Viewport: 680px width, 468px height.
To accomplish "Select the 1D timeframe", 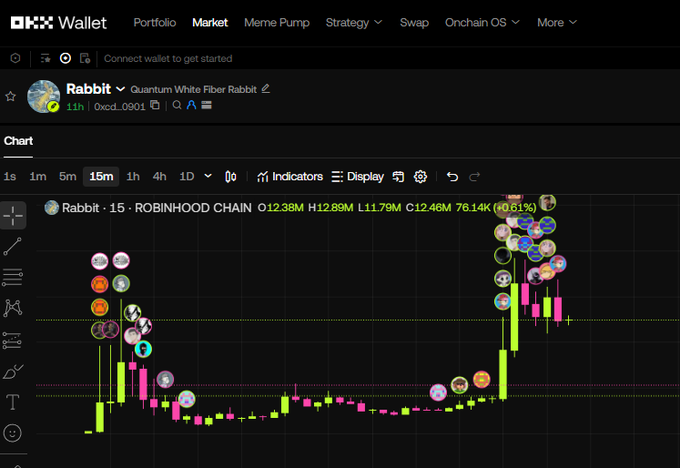I will (186, 177).
